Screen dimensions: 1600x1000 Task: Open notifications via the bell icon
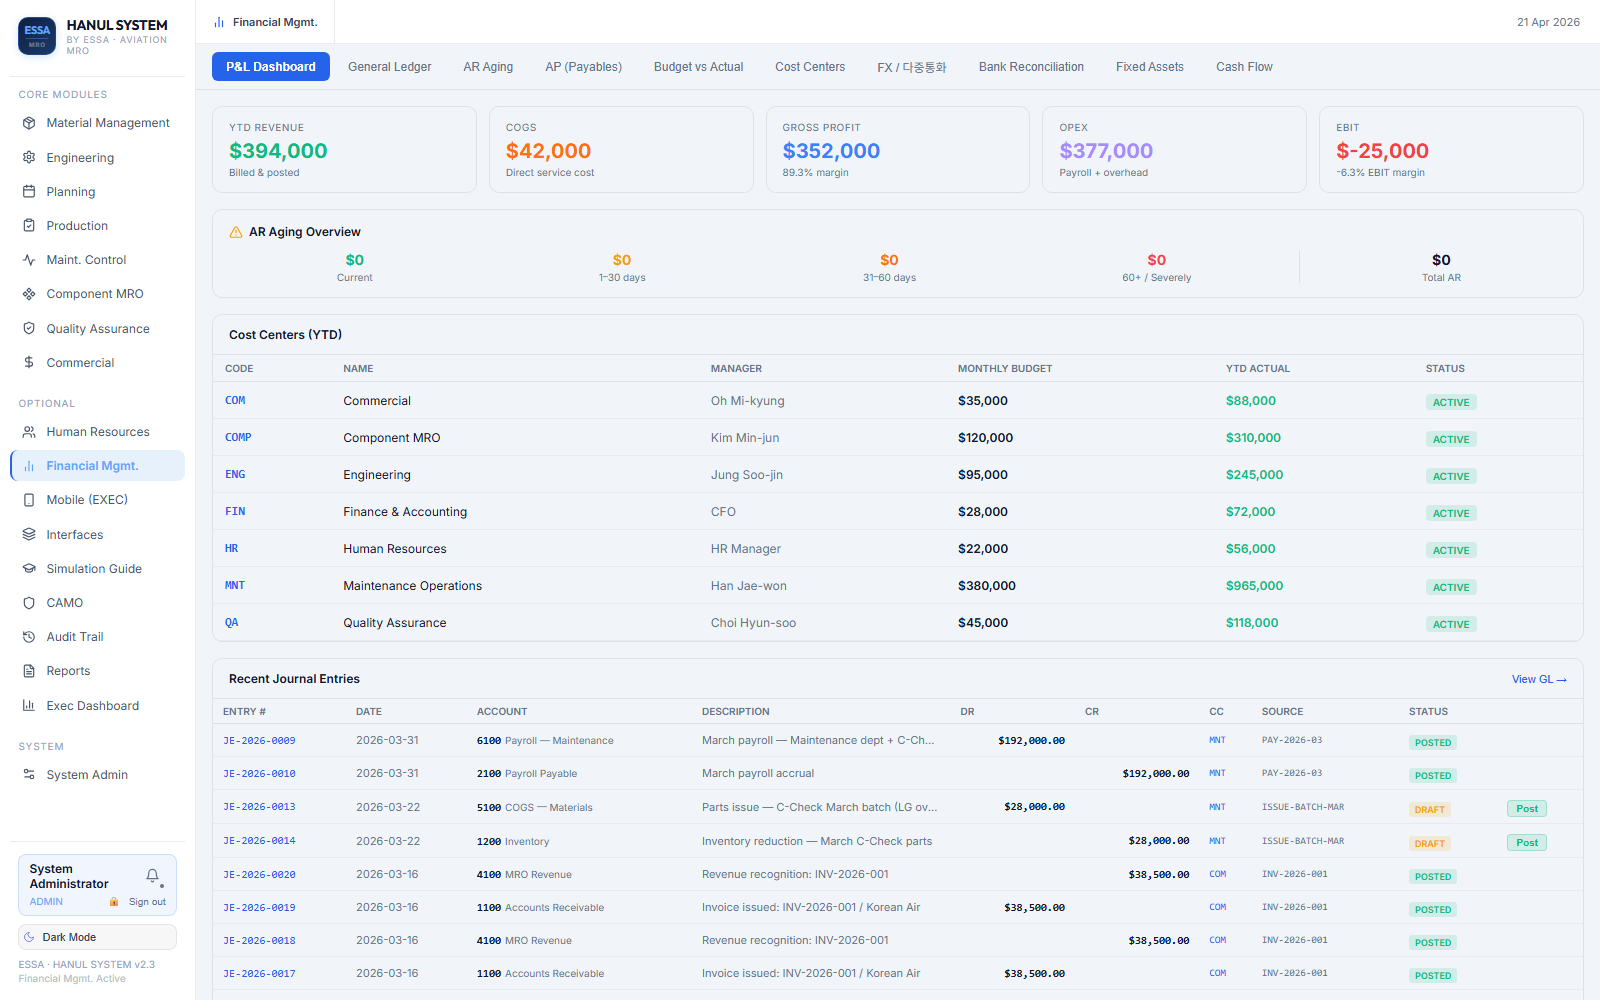tap(153, 876)
